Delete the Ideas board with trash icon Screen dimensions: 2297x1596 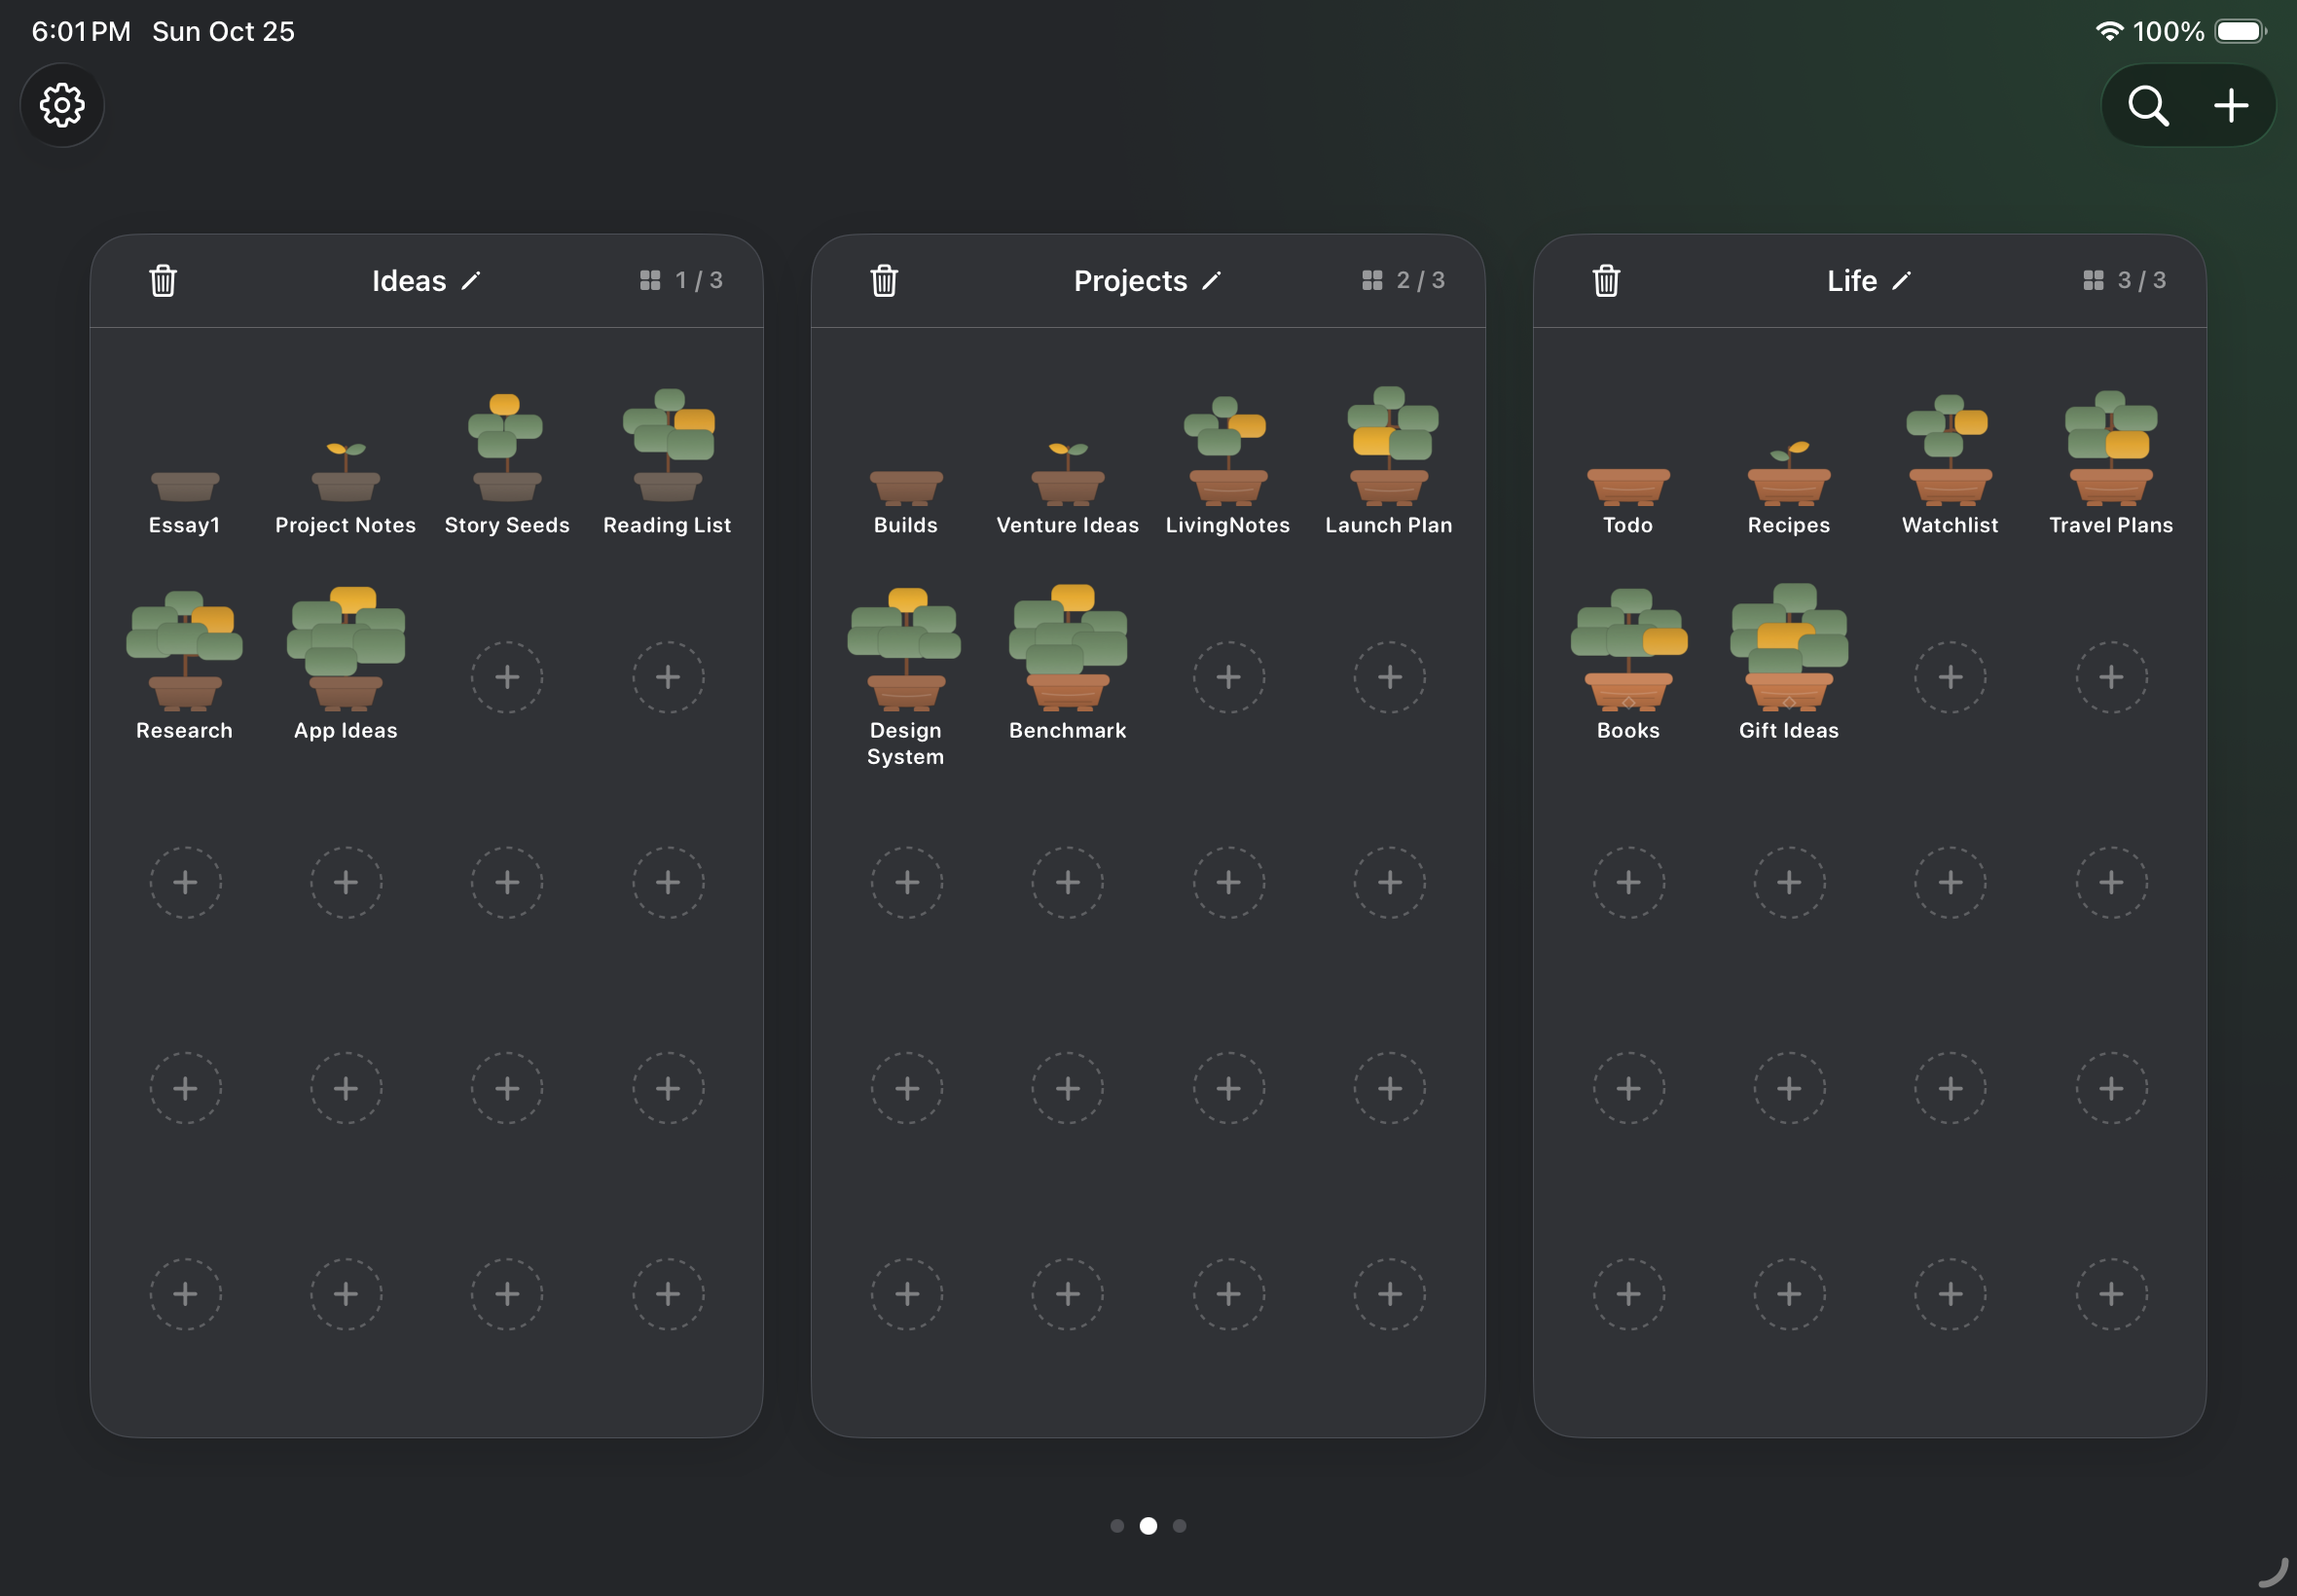click(x=163, y=281)
